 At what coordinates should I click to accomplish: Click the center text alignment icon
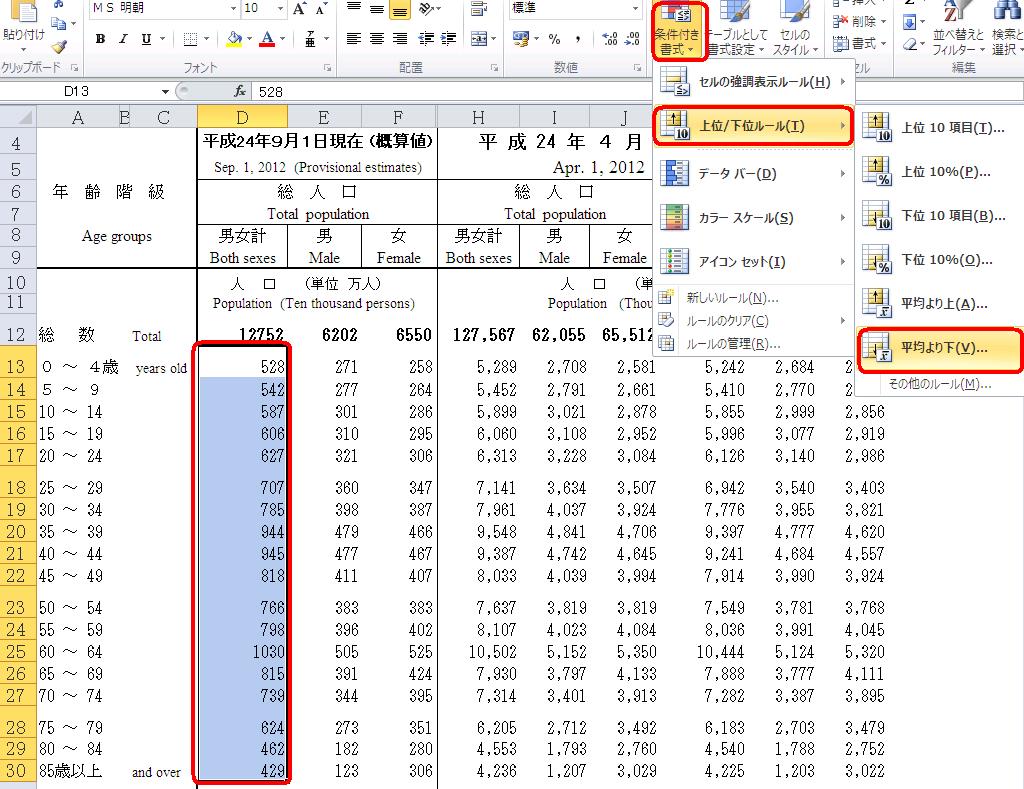[x=376, y=39]
